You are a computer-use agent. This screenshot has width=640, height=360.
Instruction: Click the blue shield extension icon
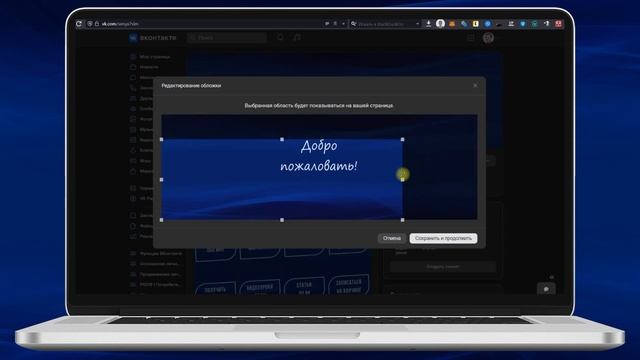click(523, 24)
